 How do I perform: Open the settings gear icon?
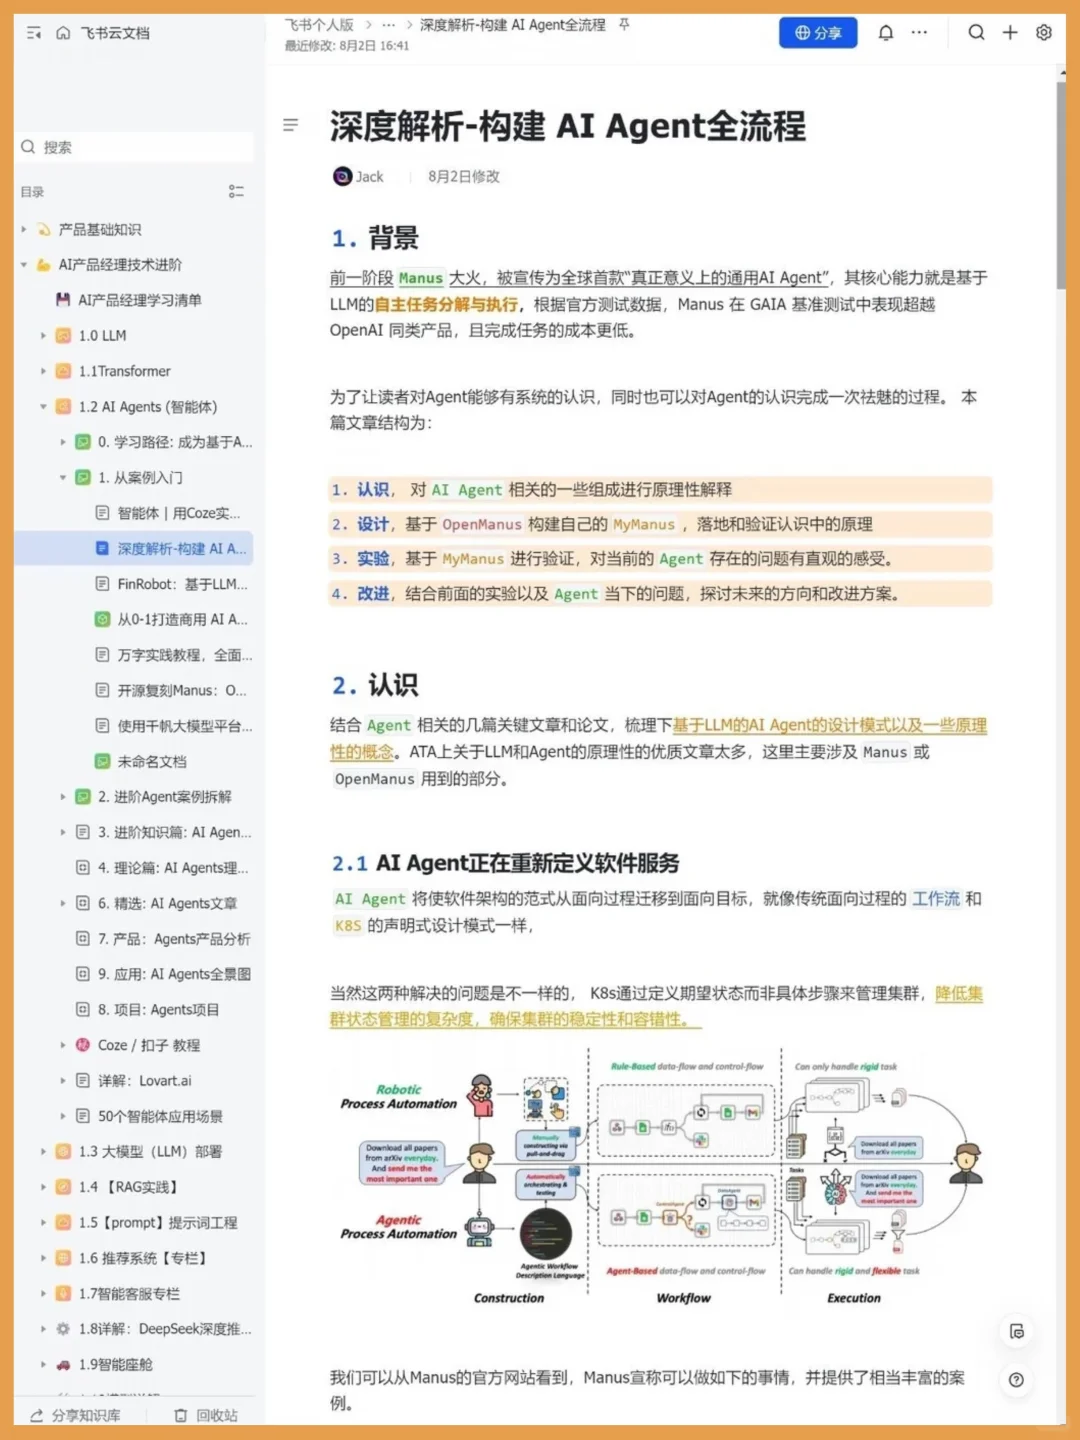point(1044,32)
